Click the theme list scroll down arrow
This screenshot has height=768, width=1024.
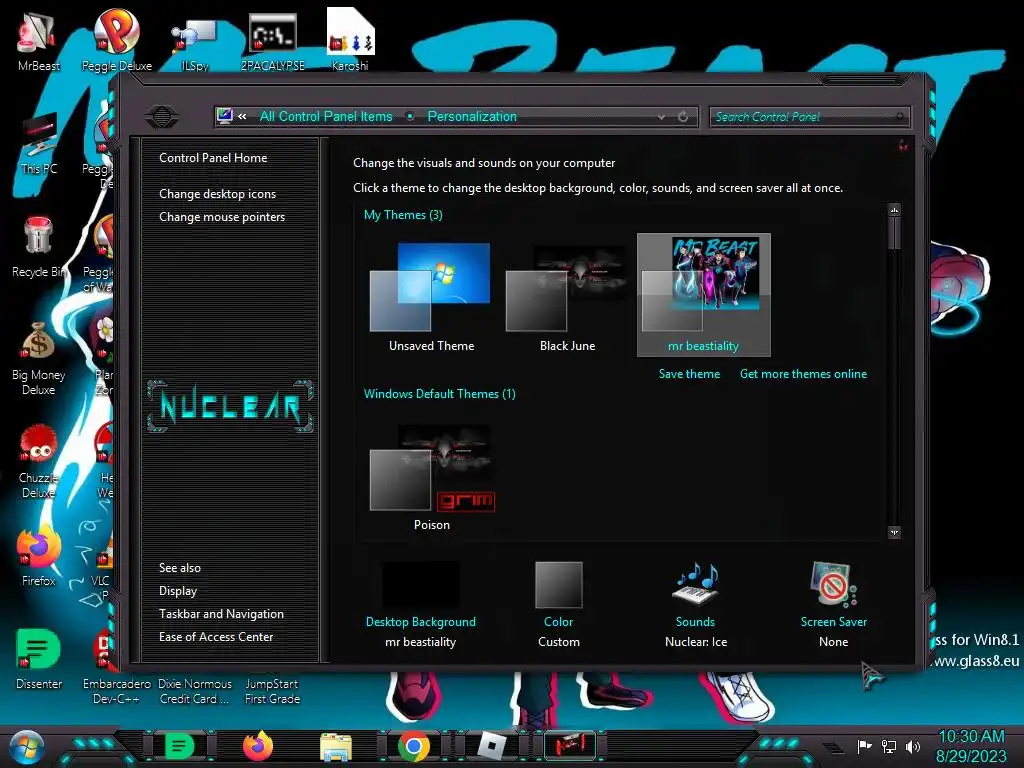[x=894, y=532]
